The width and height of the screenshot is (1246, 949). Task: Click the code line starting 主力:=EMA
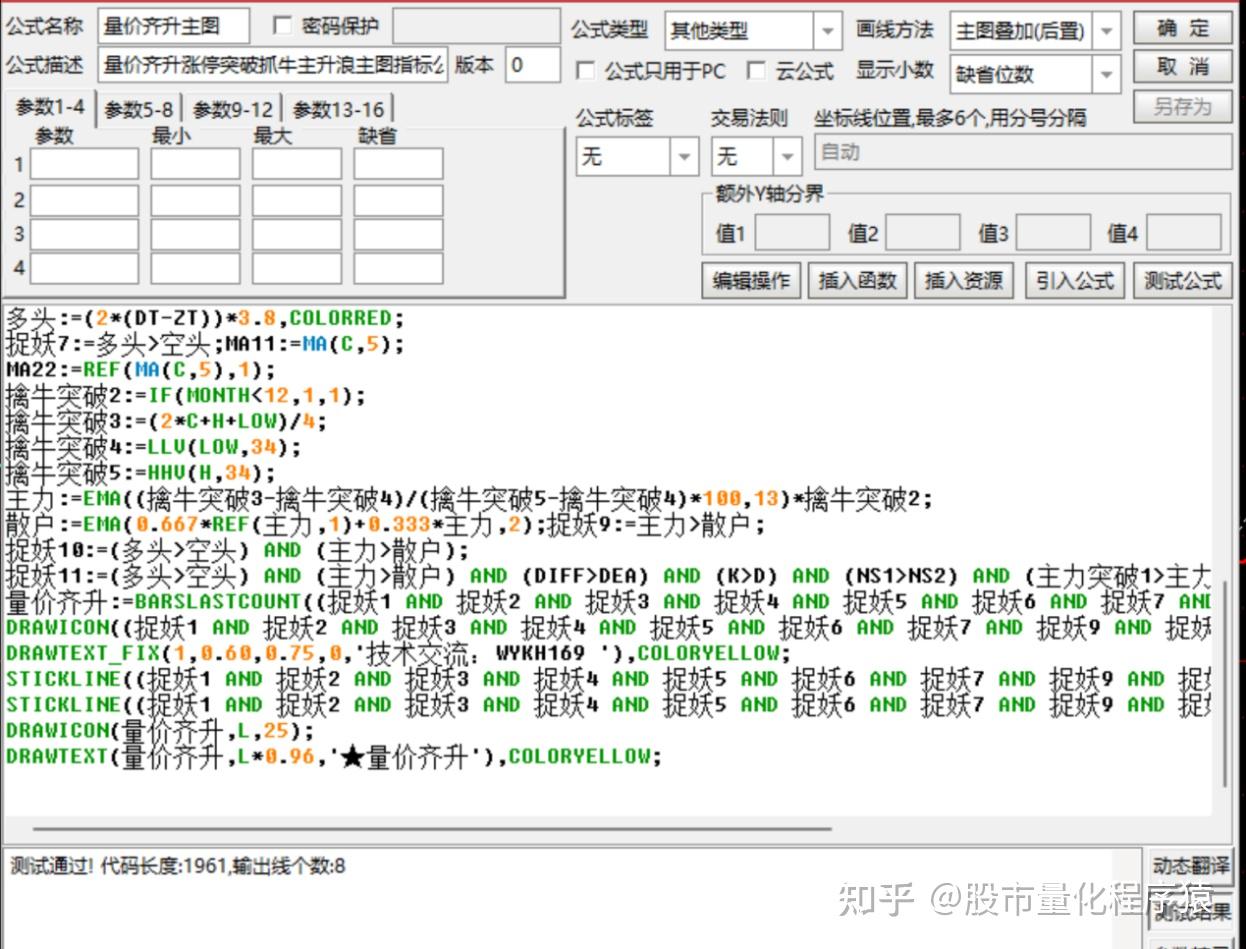click(469, 499)
